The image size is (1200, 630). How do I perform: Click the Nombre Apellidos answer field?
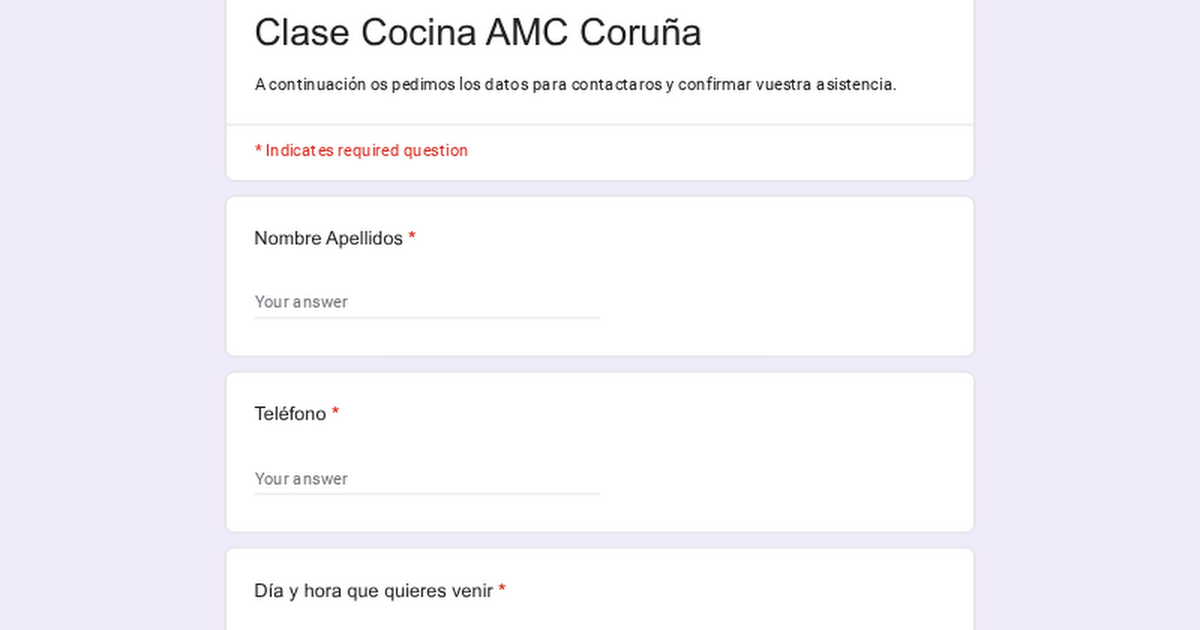pos(426,302)
